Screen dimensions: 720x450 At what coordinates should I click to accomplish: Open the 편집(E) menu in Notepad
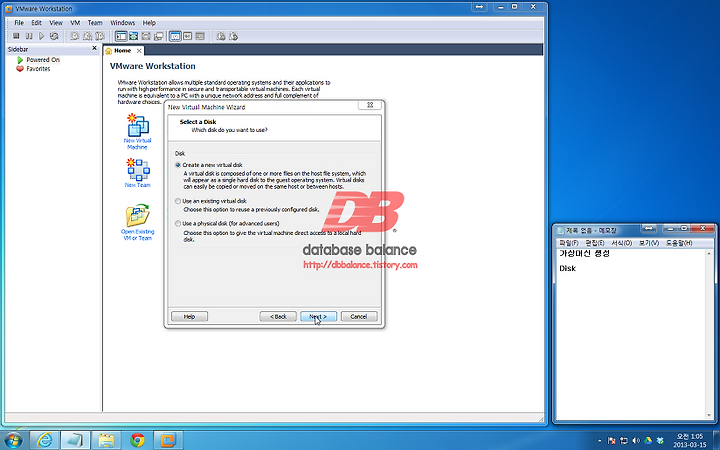(x=595, y=243)
